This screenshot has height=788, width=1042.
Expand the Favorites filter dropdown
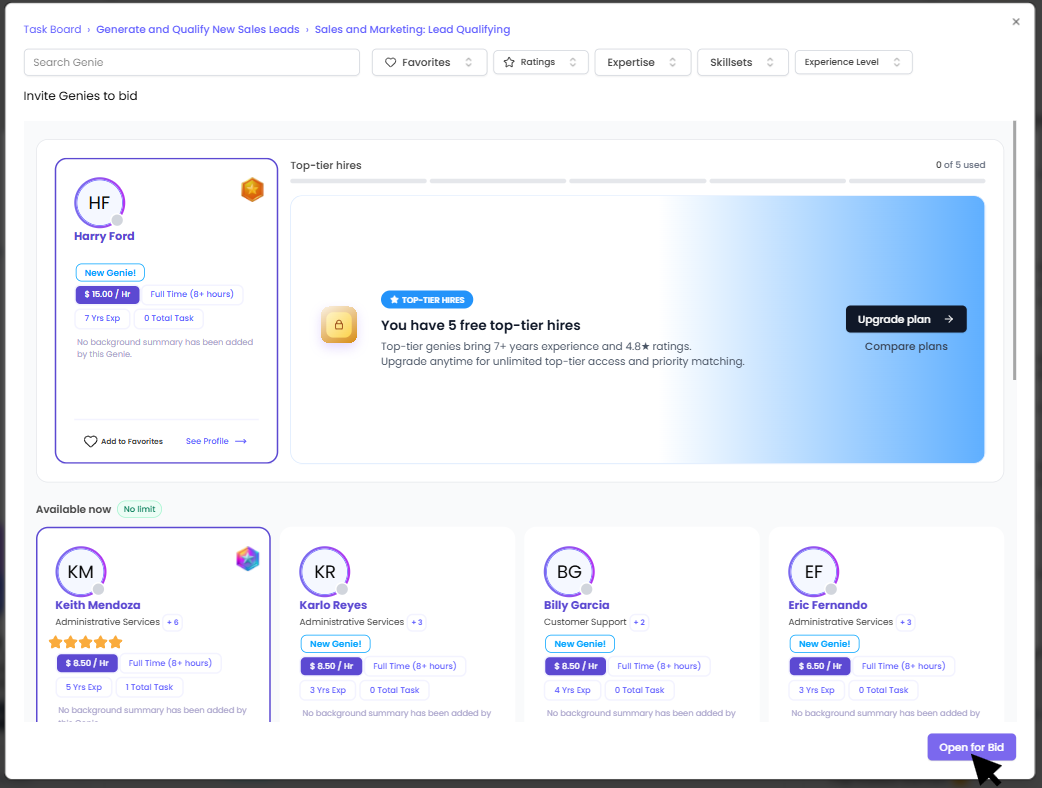429,62
